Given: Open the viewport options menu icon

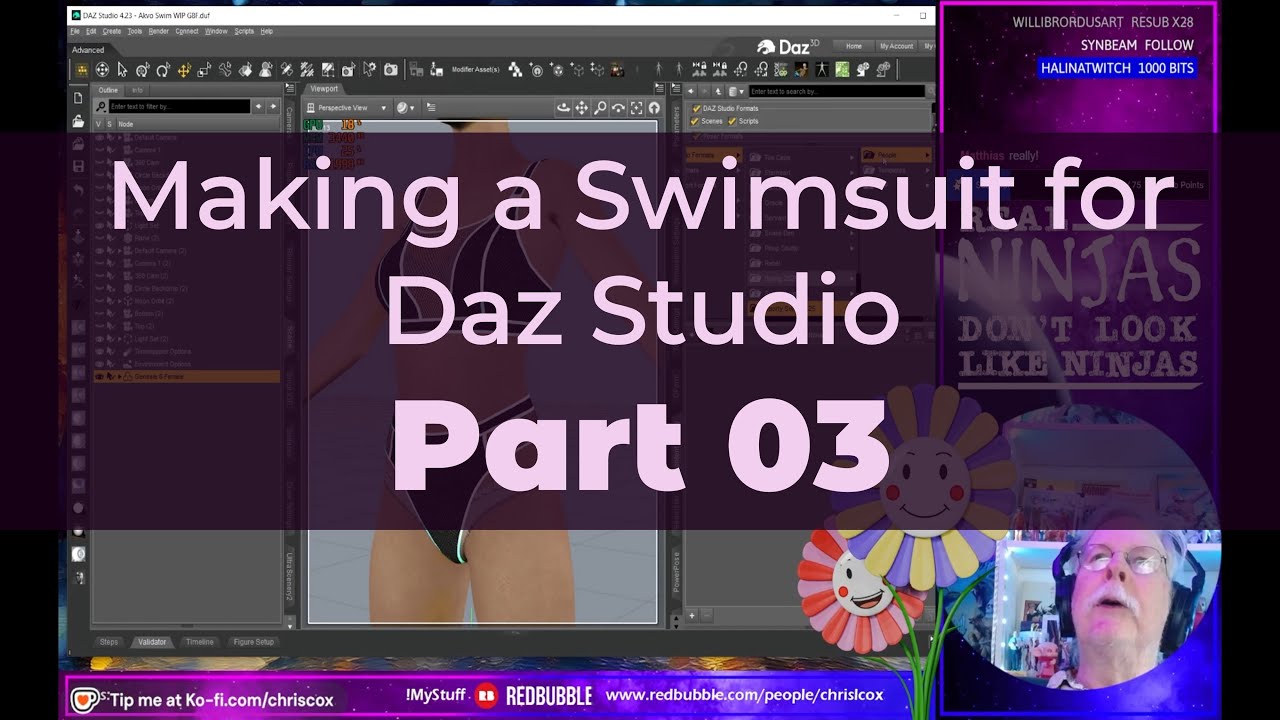Looking at the screenshot, I should click(x=431, y=107).
